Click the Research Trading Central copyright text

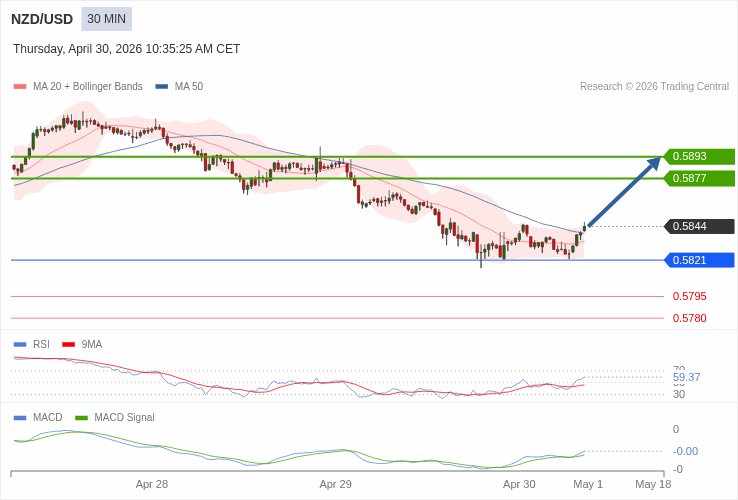(654, 87)
